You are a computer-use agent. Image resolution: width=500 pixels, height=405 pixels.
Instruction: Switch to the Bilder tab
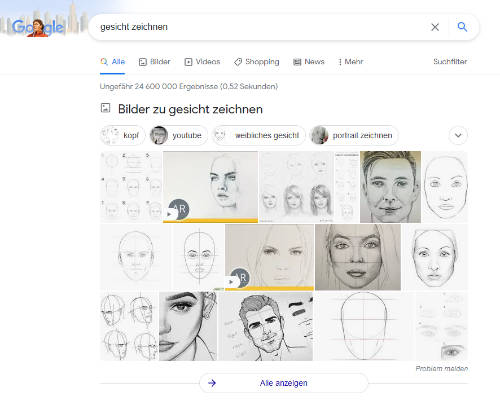click(155, 62)
